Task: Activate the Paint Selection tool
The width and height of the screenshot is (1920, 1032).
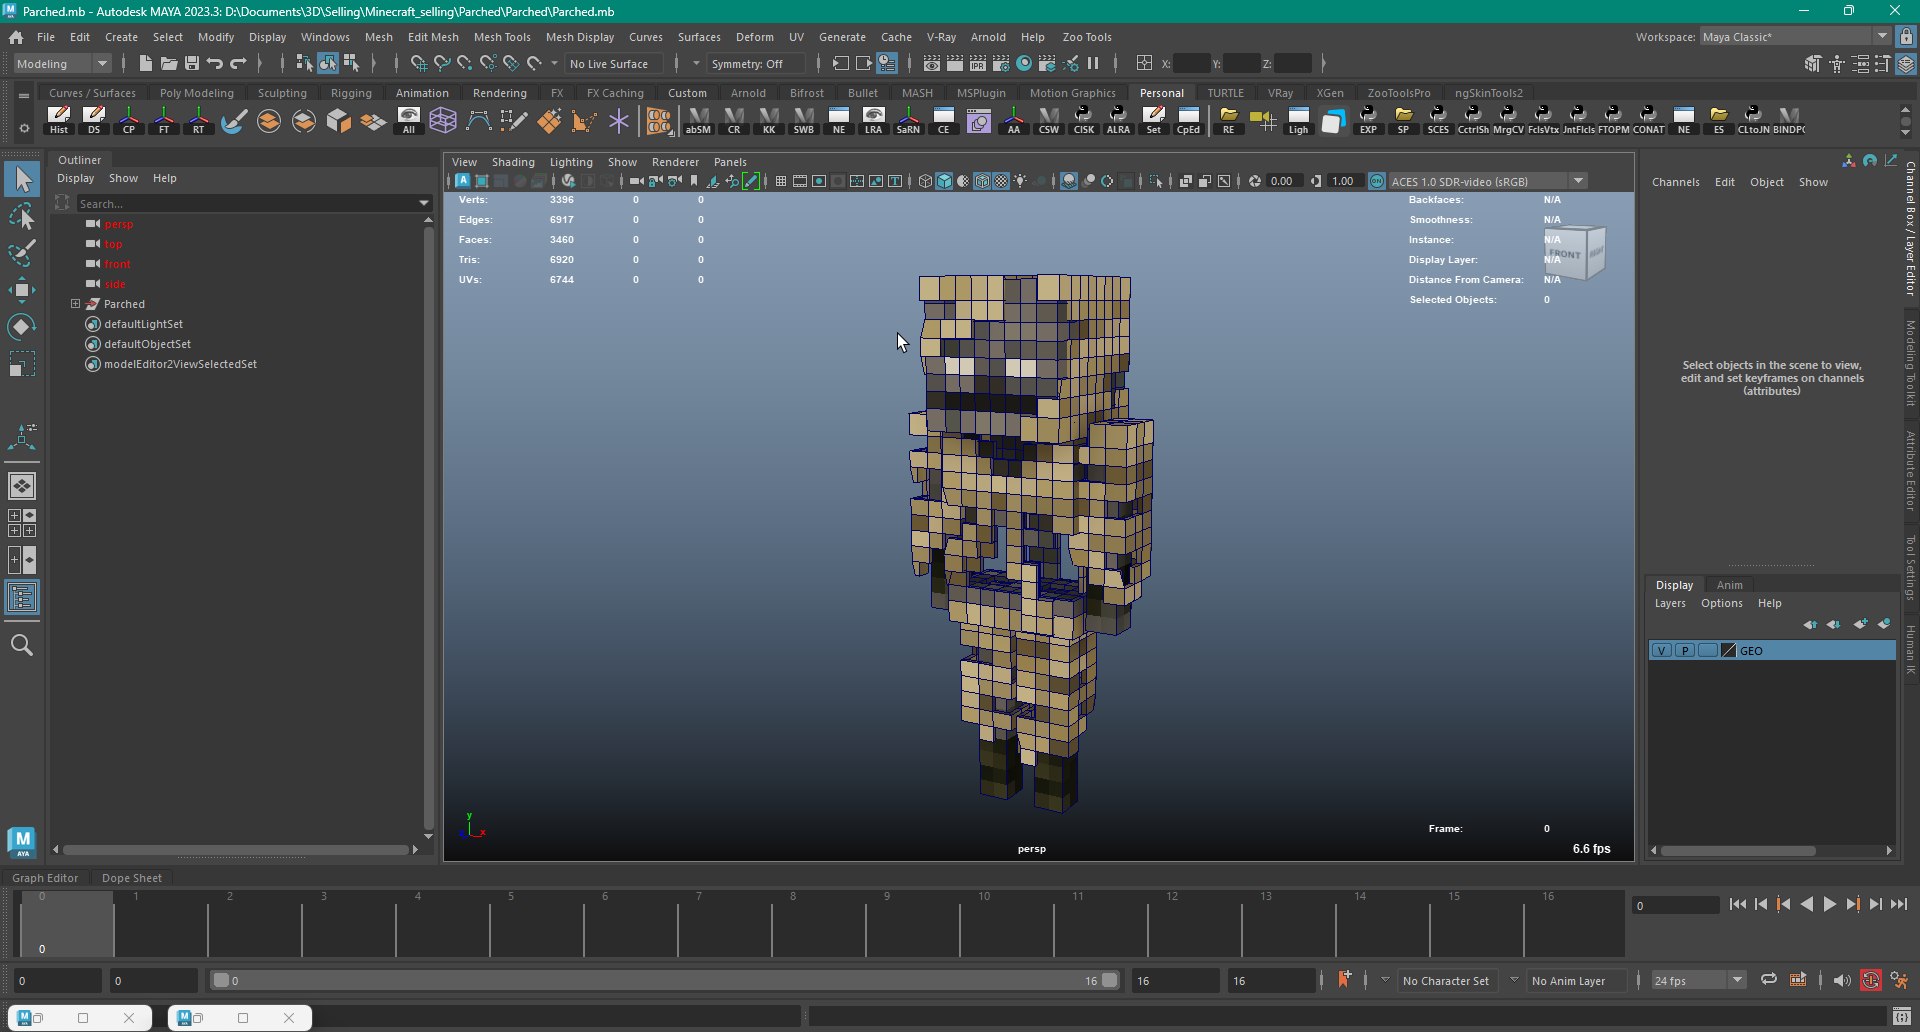Action: click(22, 252)
